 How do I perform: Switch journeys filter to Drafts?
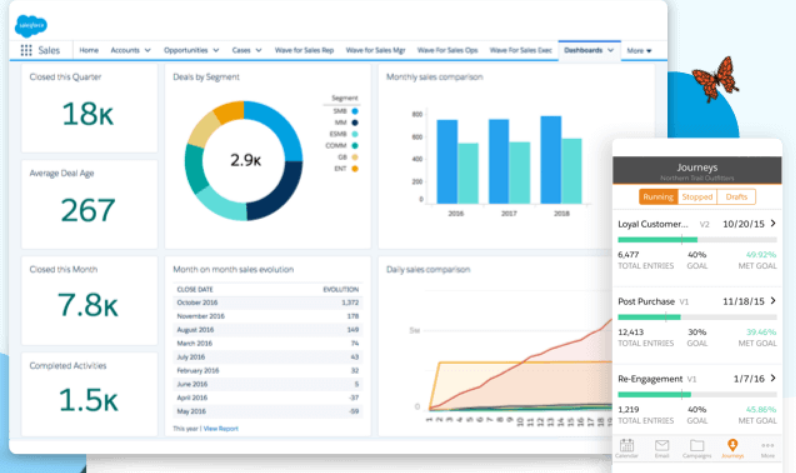pyautogui.click(x=736, y=197)
